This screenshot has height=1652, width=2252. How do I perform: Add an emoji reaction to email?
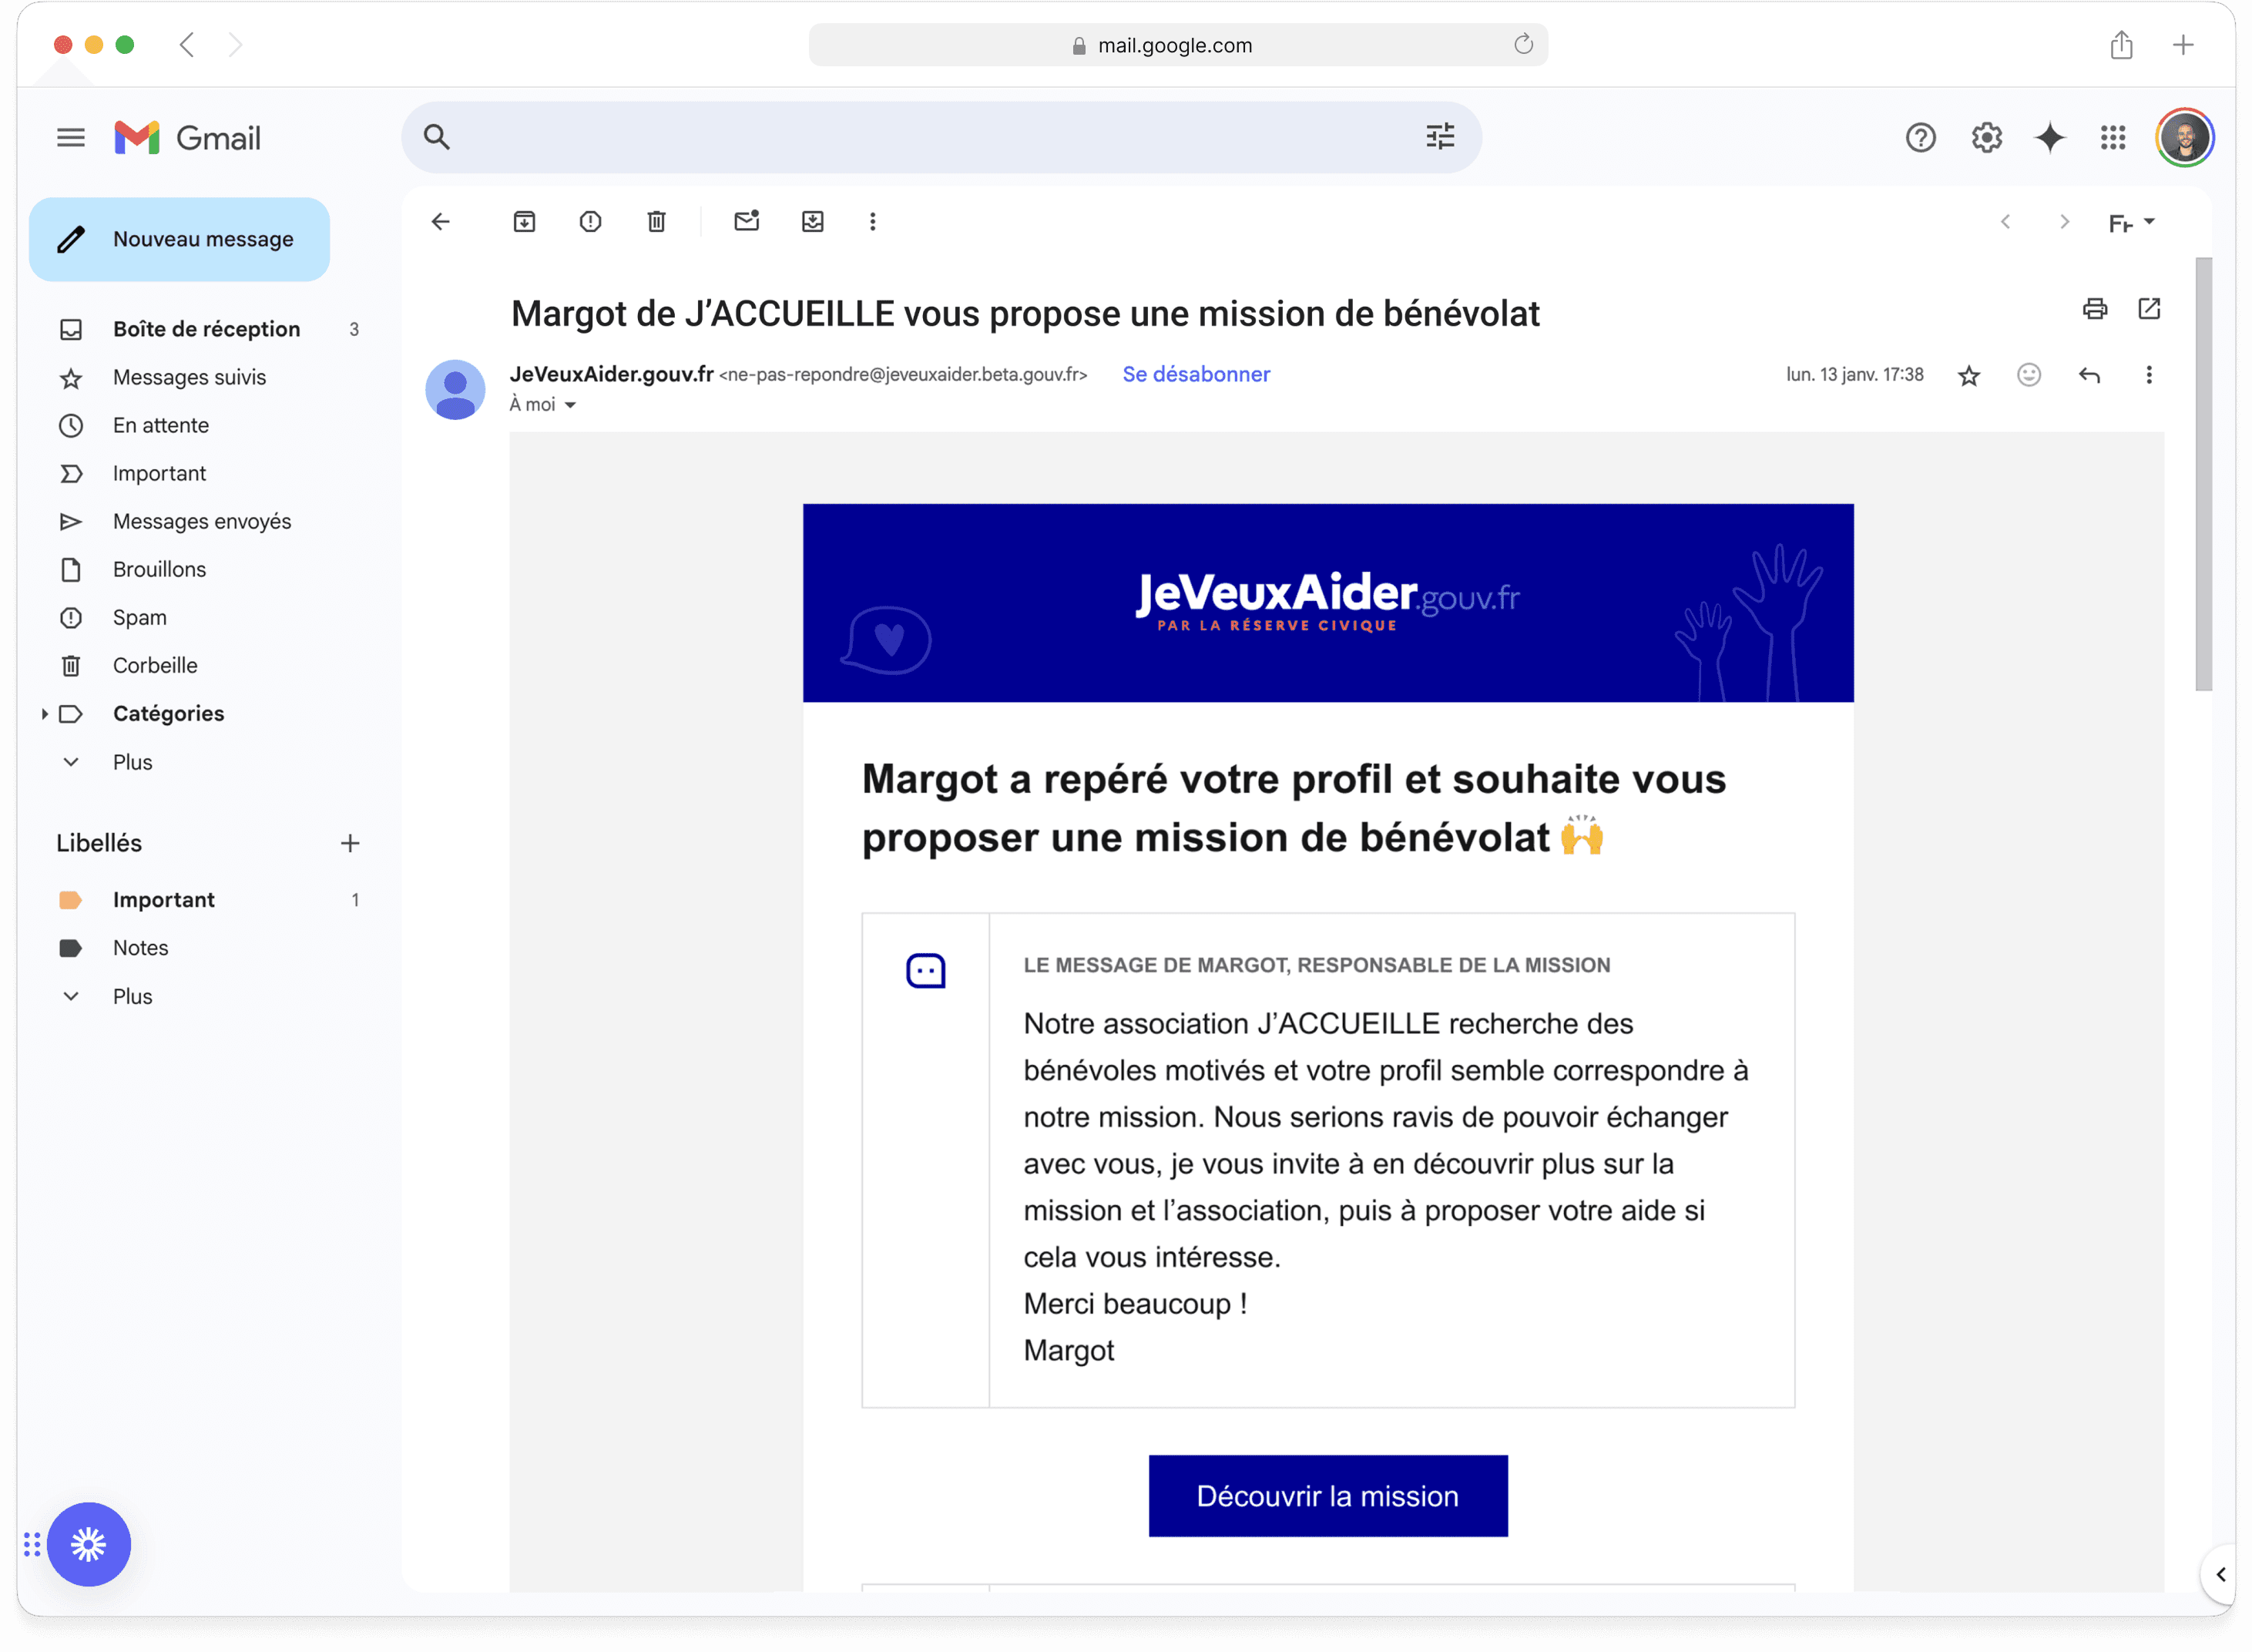pos(2029,375)
